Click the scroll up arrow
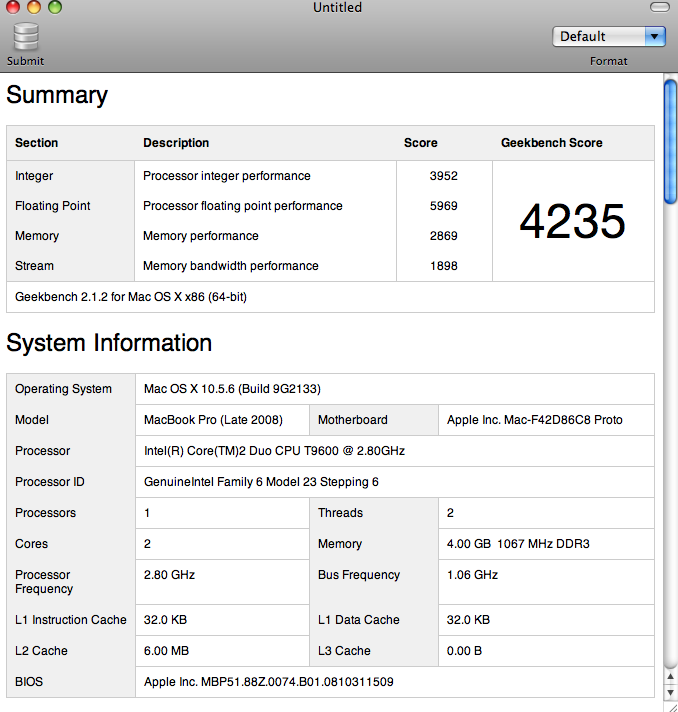678x712 pixels. 670,677
